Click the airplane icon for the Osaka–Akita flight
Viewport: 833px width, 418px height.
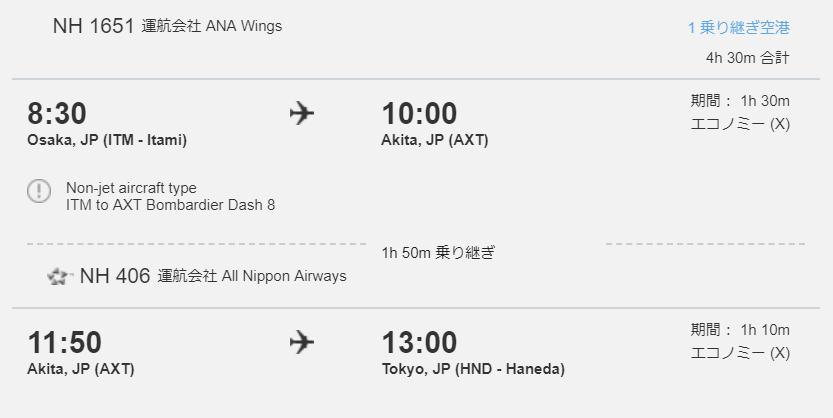coord(302,114)
